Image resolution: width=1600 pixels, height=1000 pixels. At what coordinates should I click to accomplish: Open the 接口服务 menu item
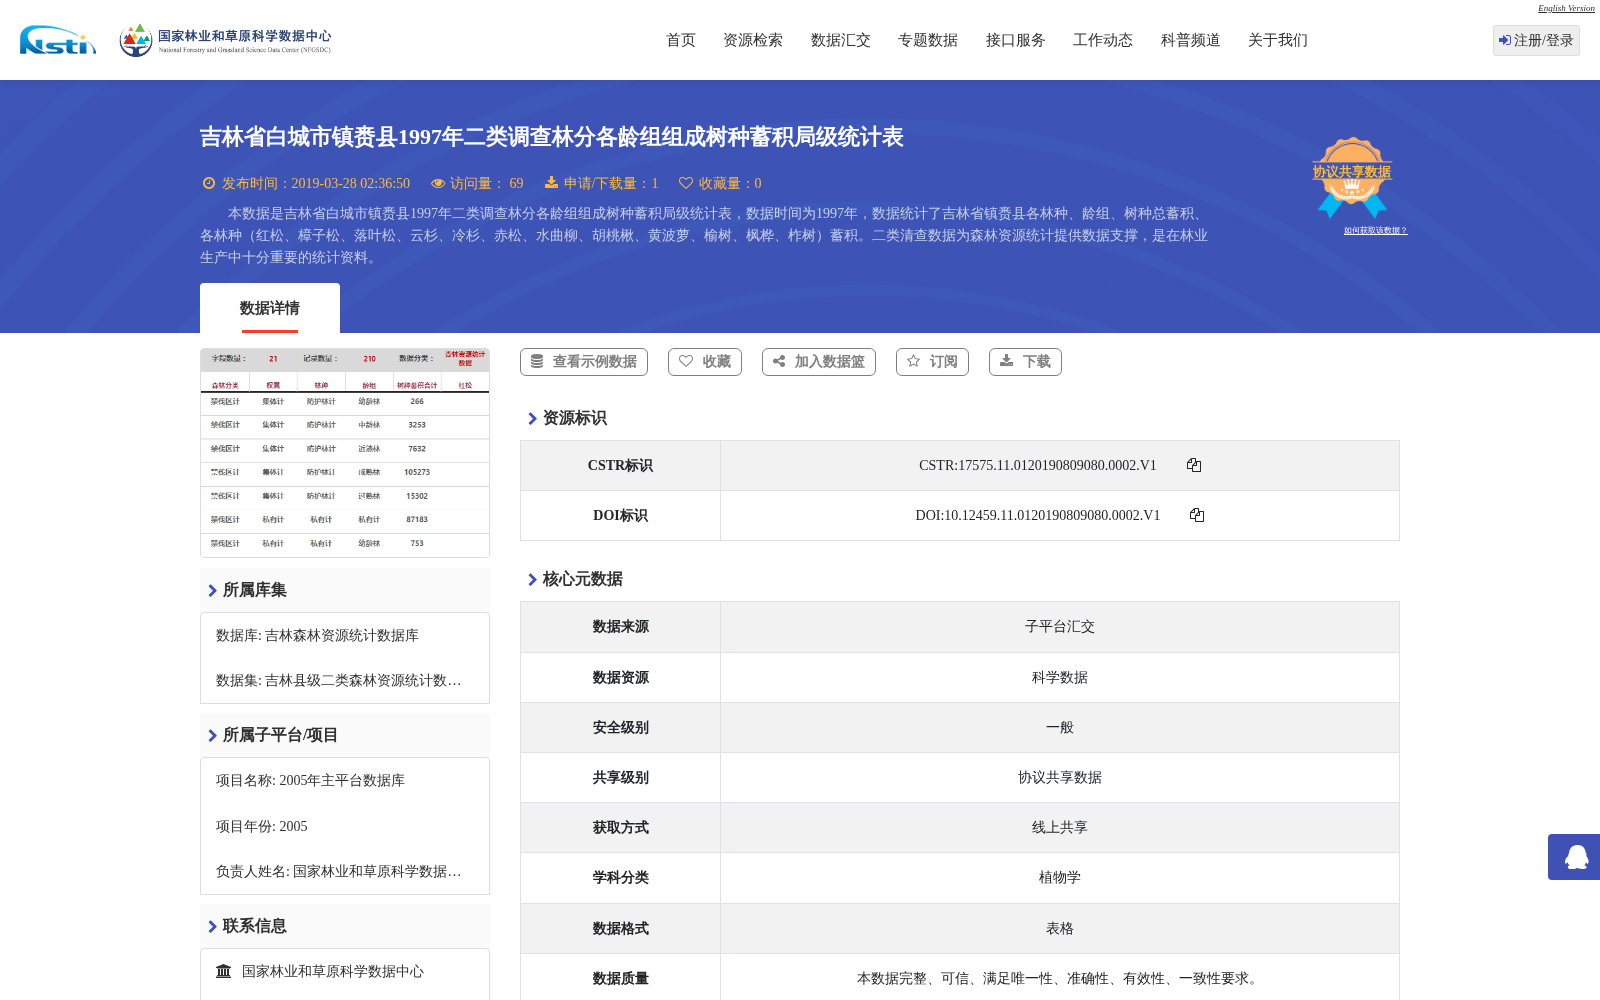pos(1016,40)
